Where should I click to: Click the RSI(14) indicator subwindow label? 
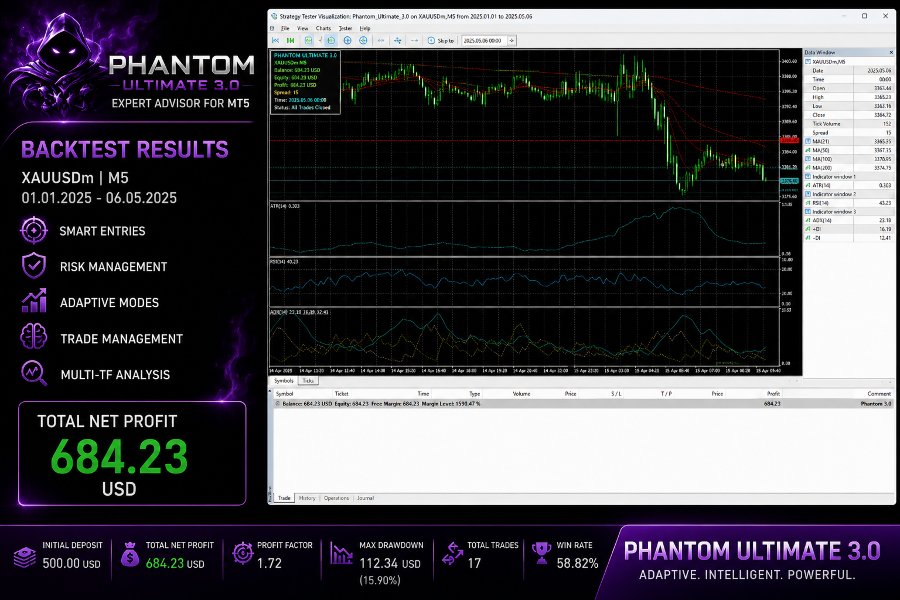coord(284,261)
